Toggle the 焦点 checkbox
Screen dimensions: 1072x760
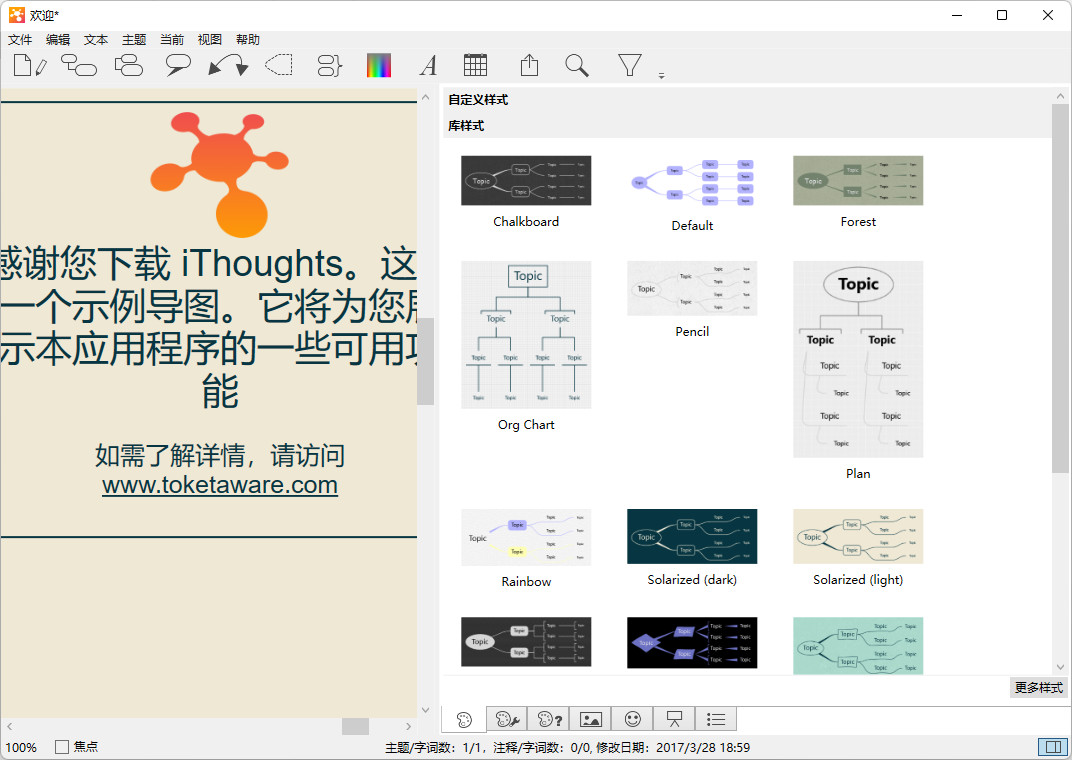click(62, 747)
